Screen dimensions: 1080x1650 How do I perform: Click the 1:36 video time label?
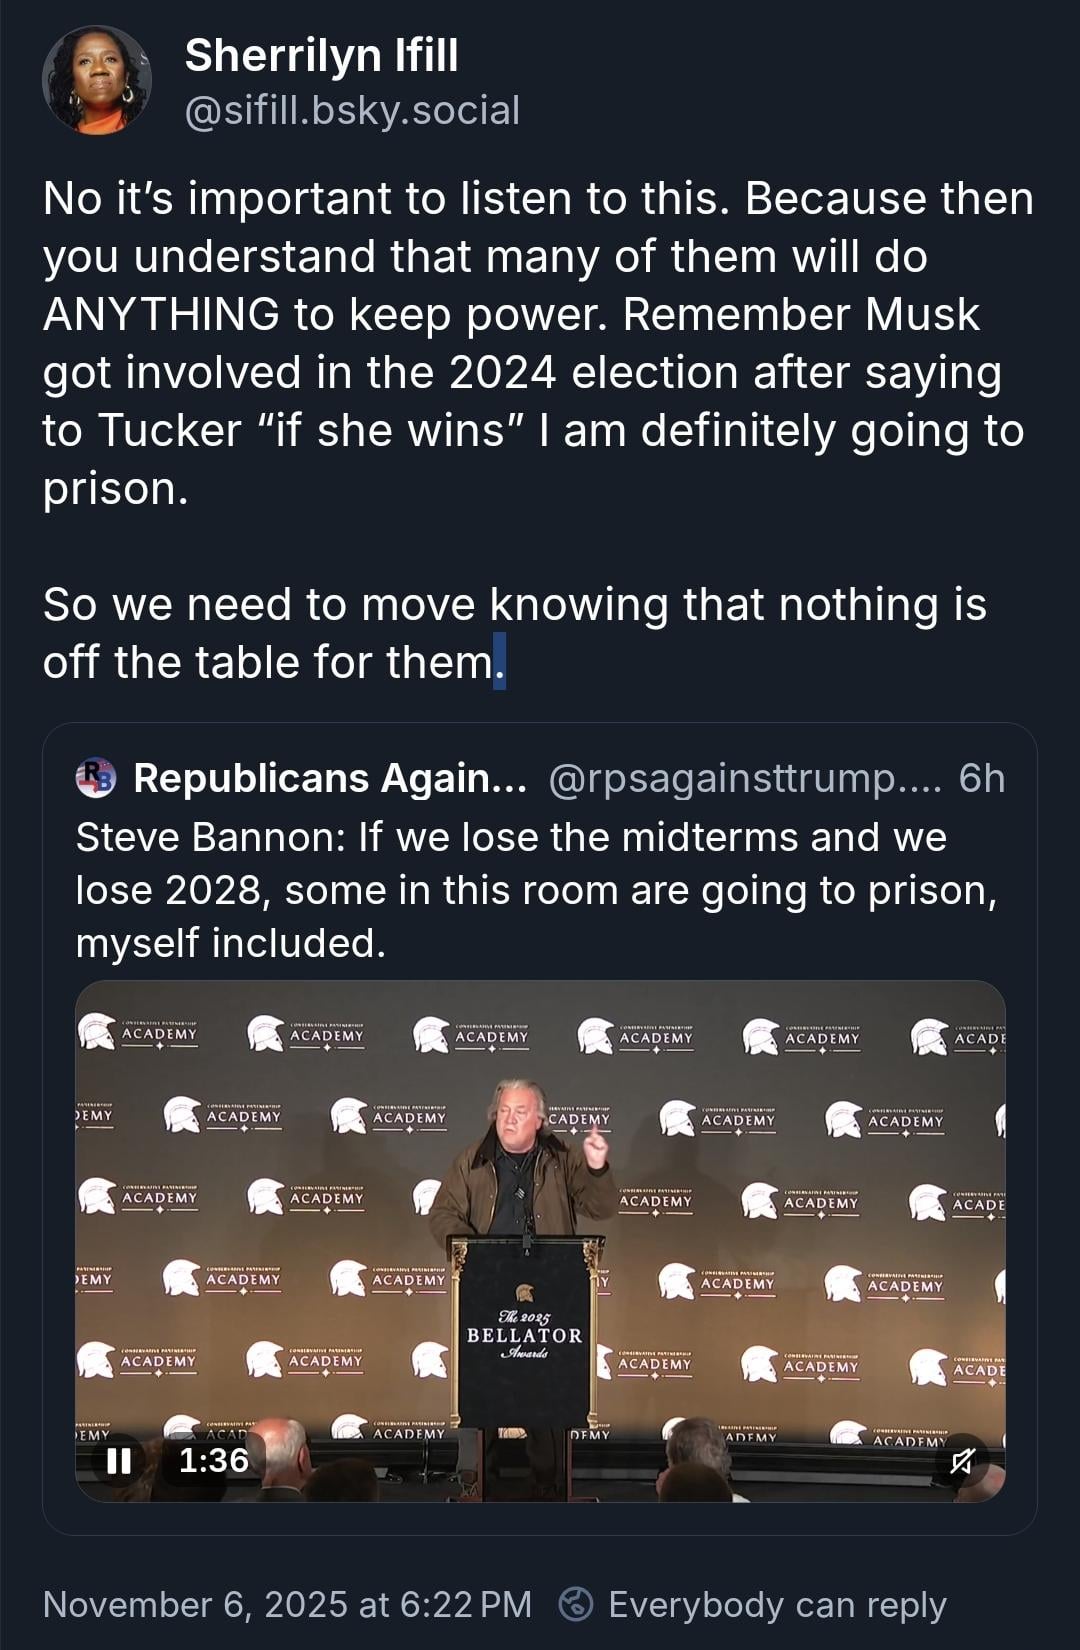(x=213, y=1461)
